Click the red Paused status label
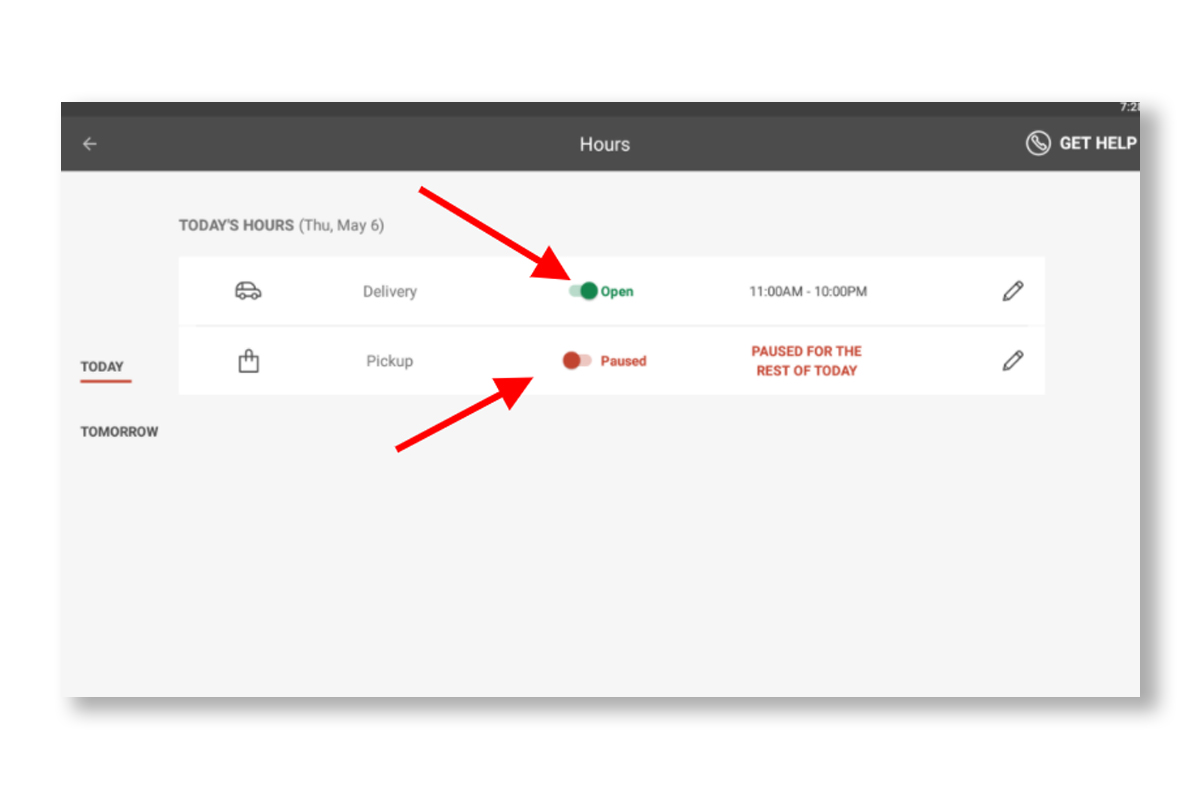 (623, 361)
